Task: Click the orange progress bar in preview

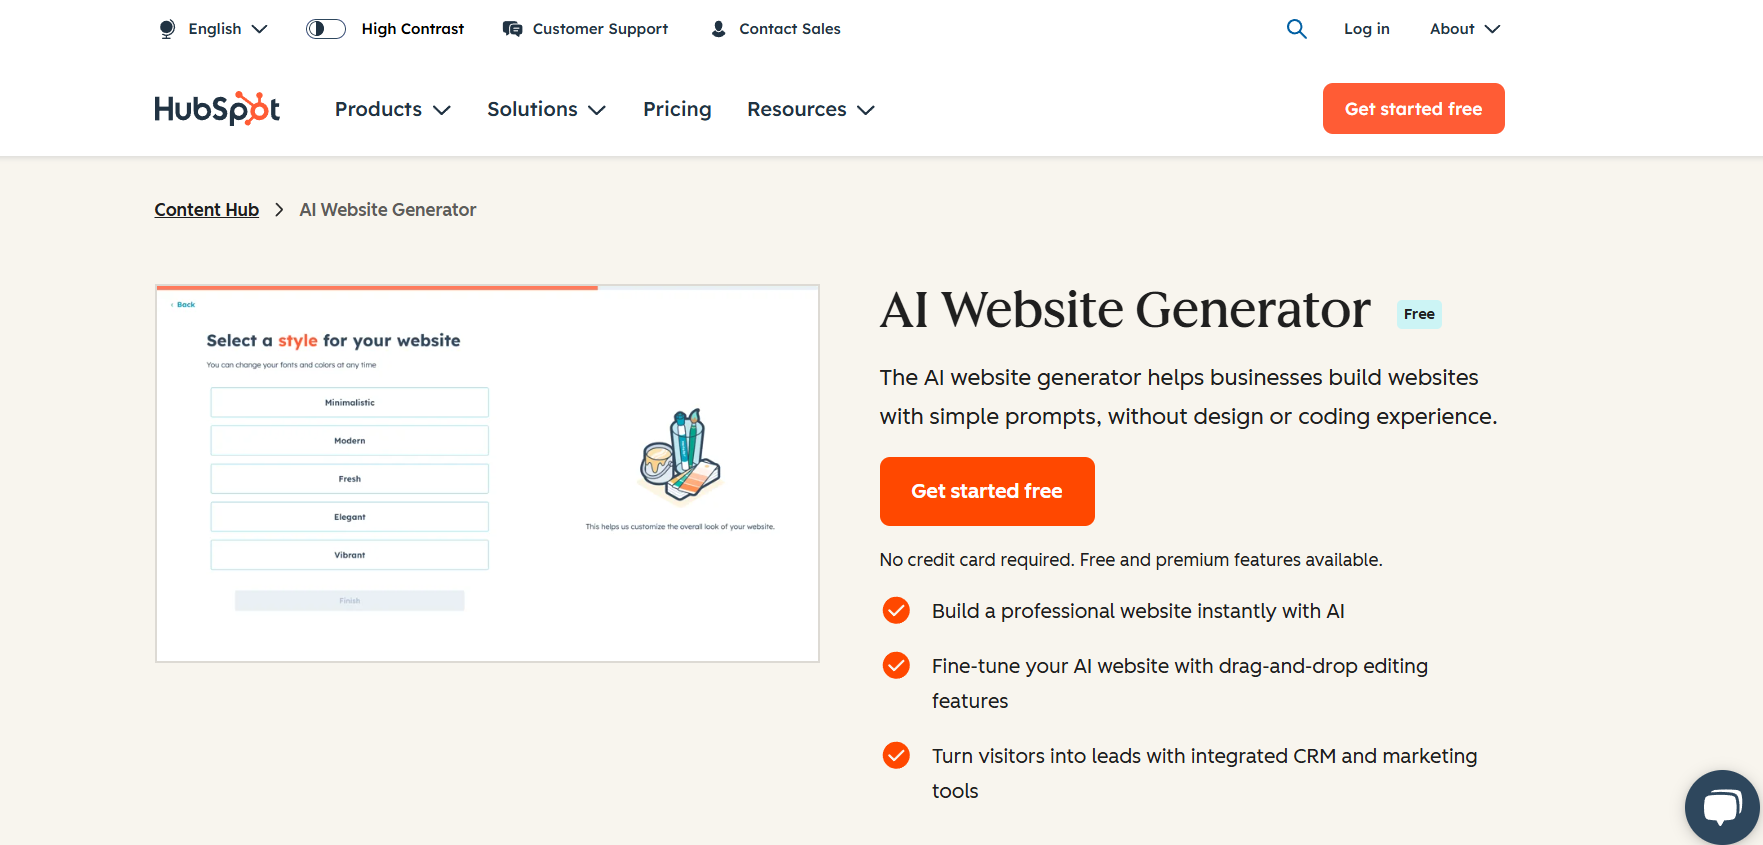Action: click(x=377, y=288)
